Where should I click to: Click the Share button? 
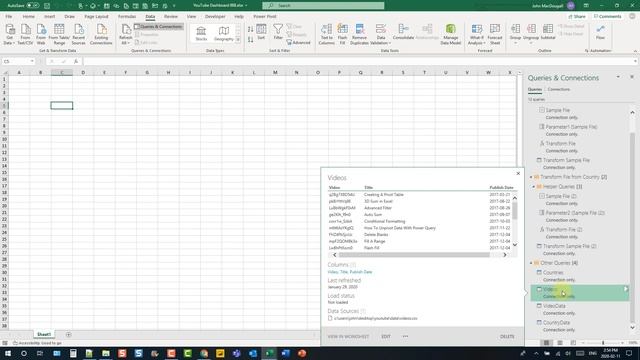click(577, 16)
